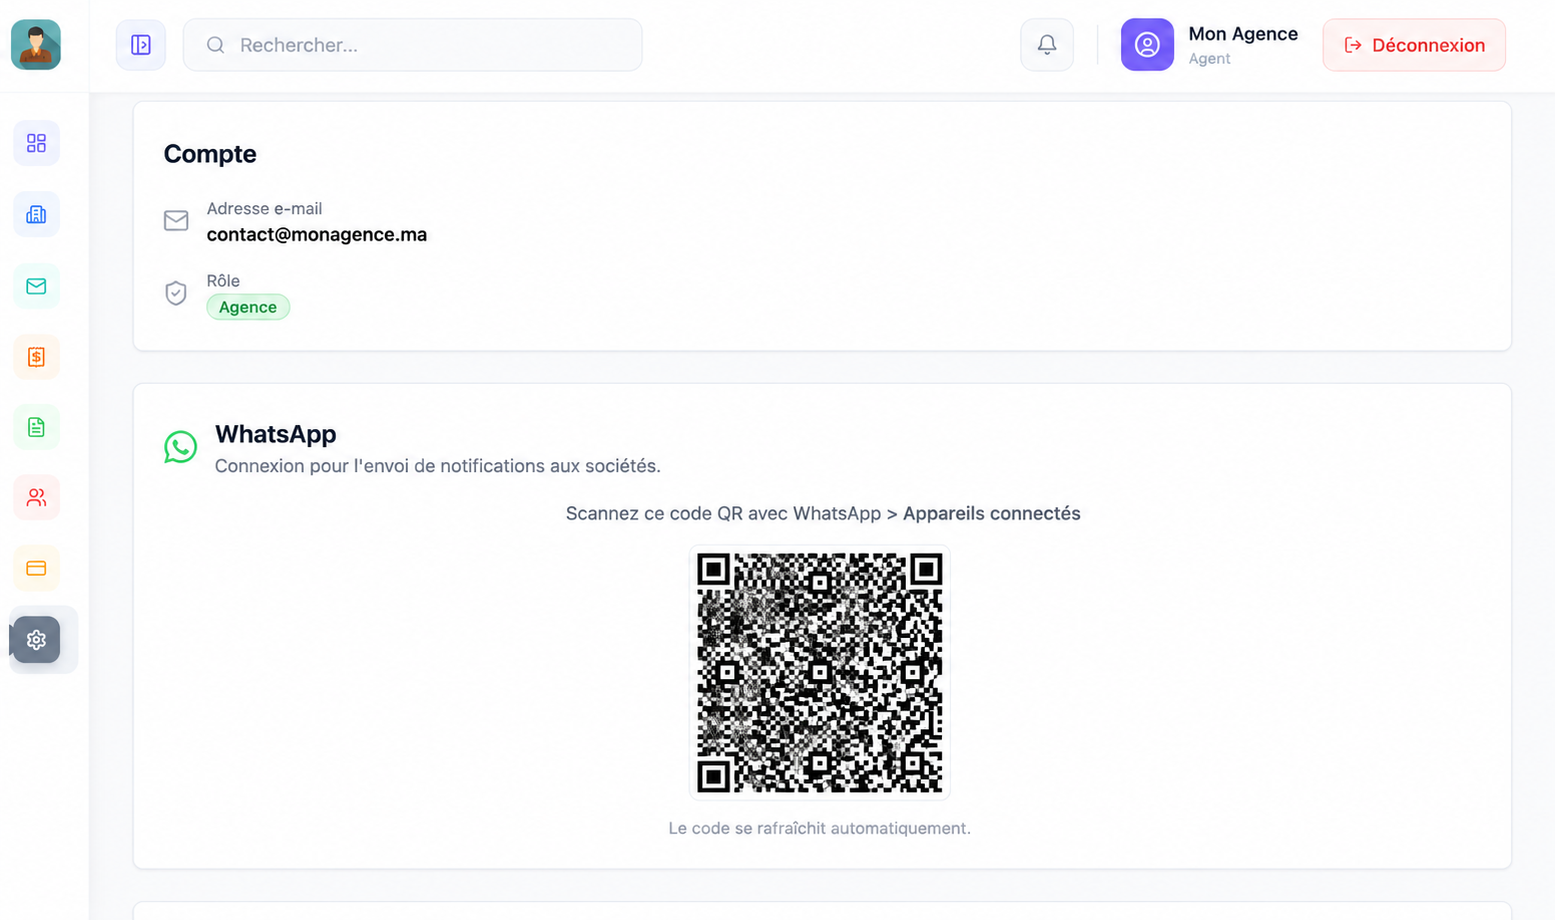Viewport: 1555px width, 920px height.
Task: Toggle the sidebar panel collapse icon
Action: (141, 45)
